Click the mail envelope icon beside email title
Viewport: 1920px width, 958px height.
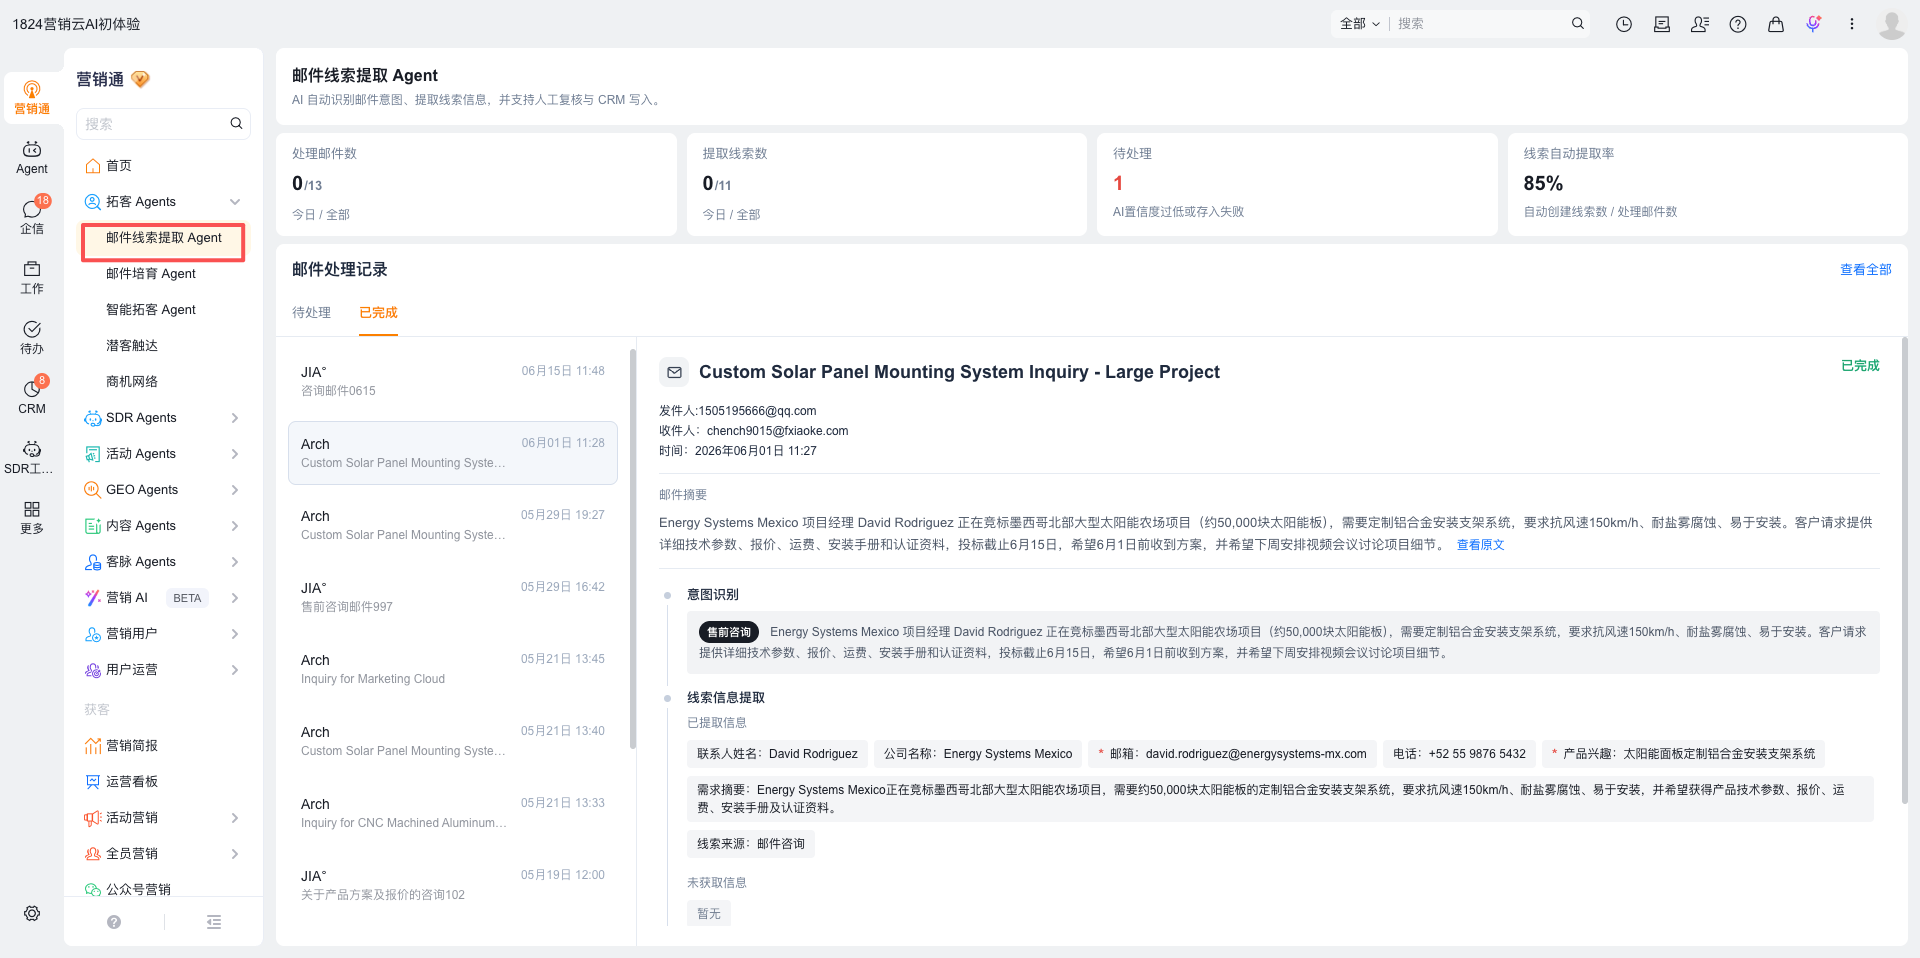pos(675,372)
